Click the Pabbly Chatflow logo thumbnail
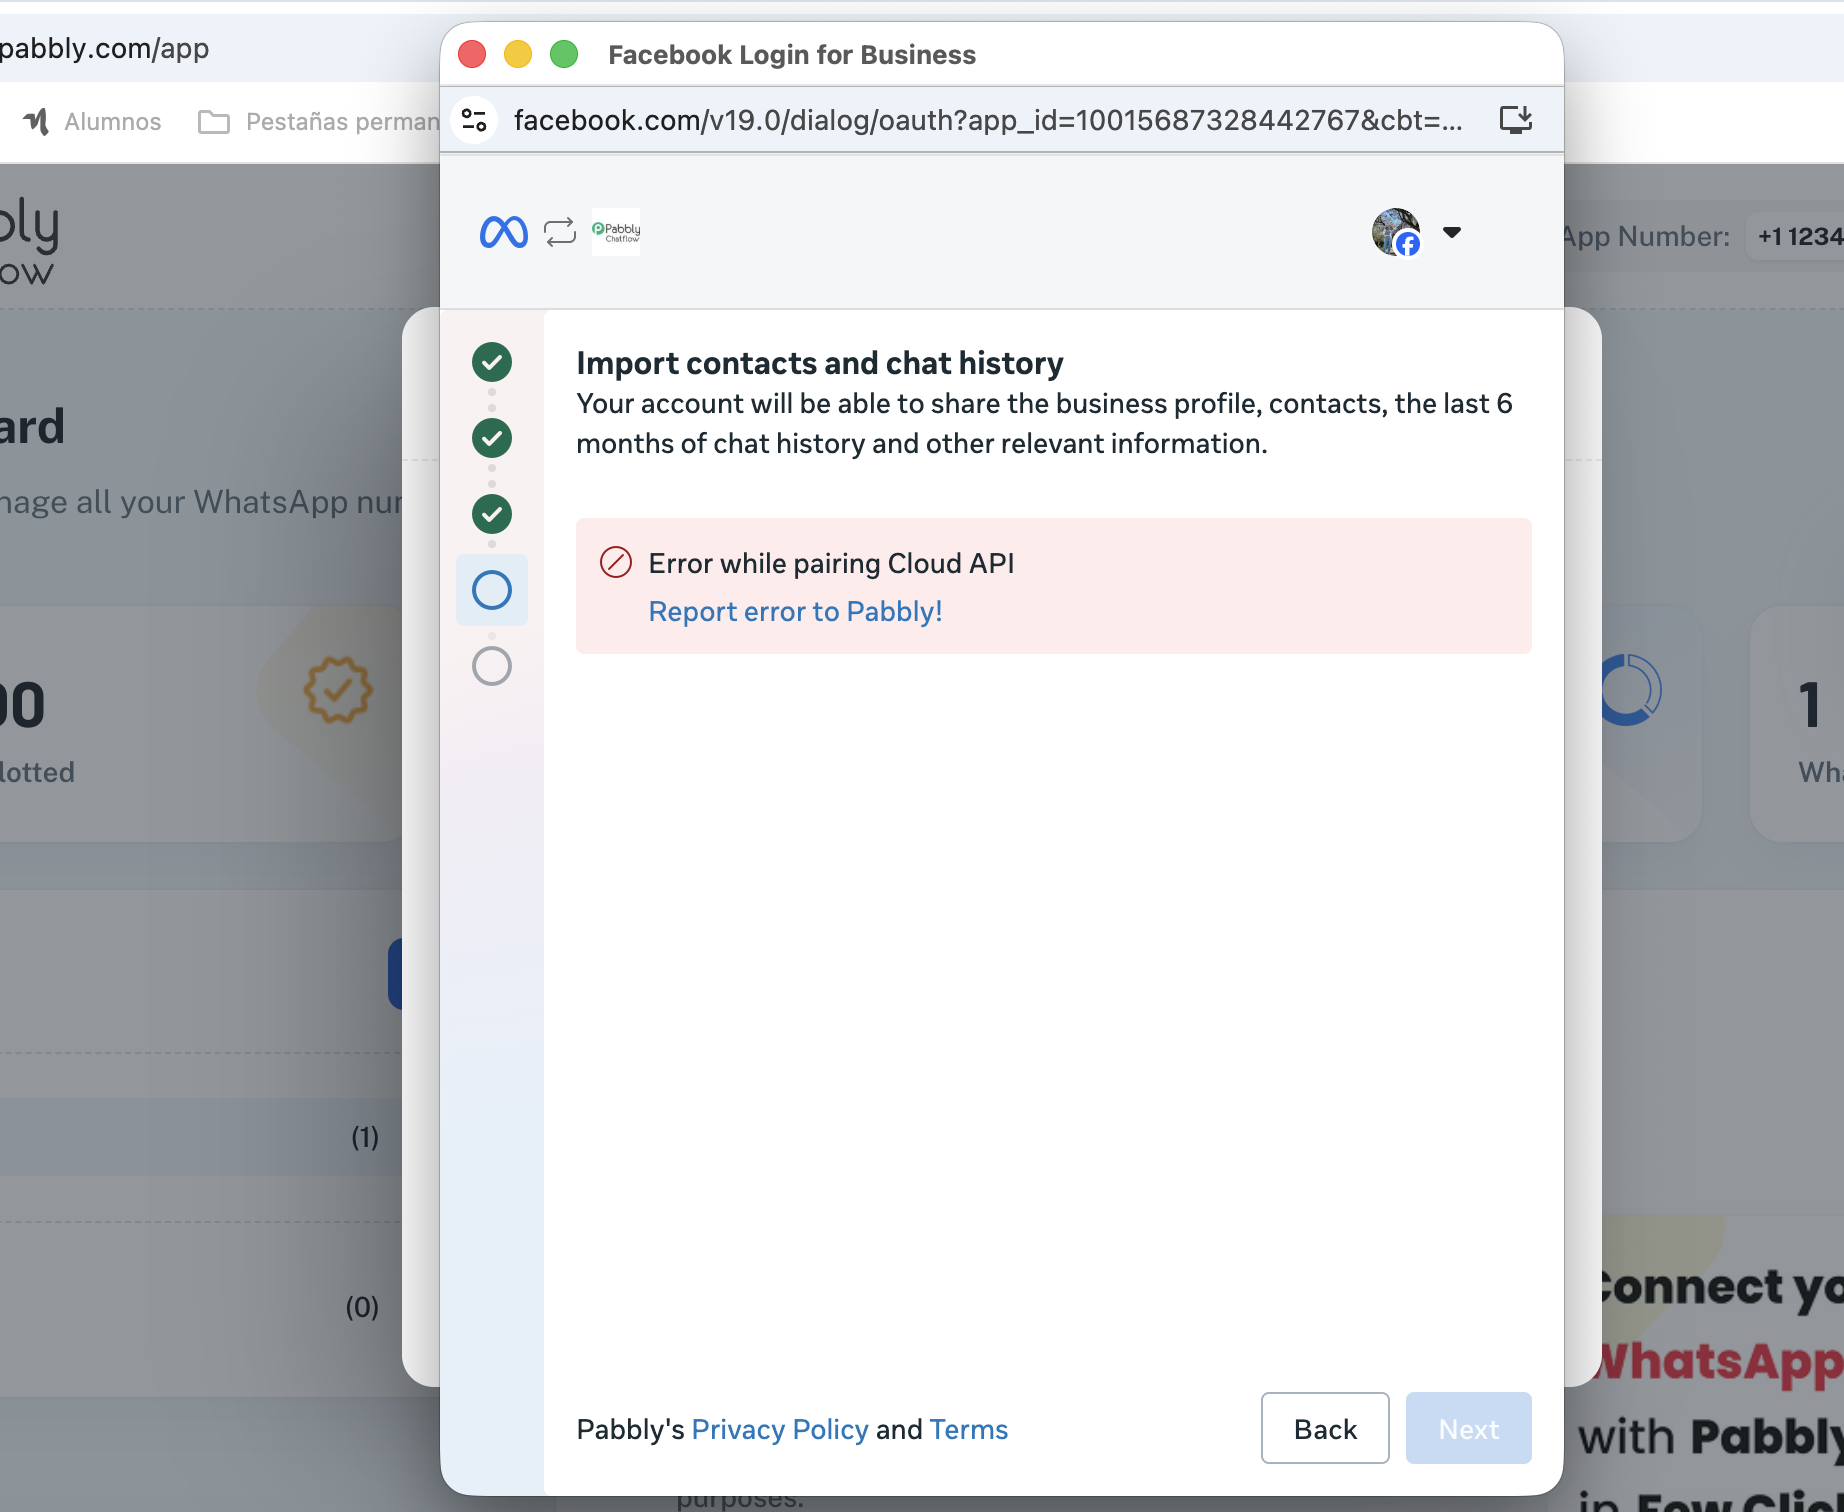This screenshot has height=1512, width=1844. pos(616,232)
